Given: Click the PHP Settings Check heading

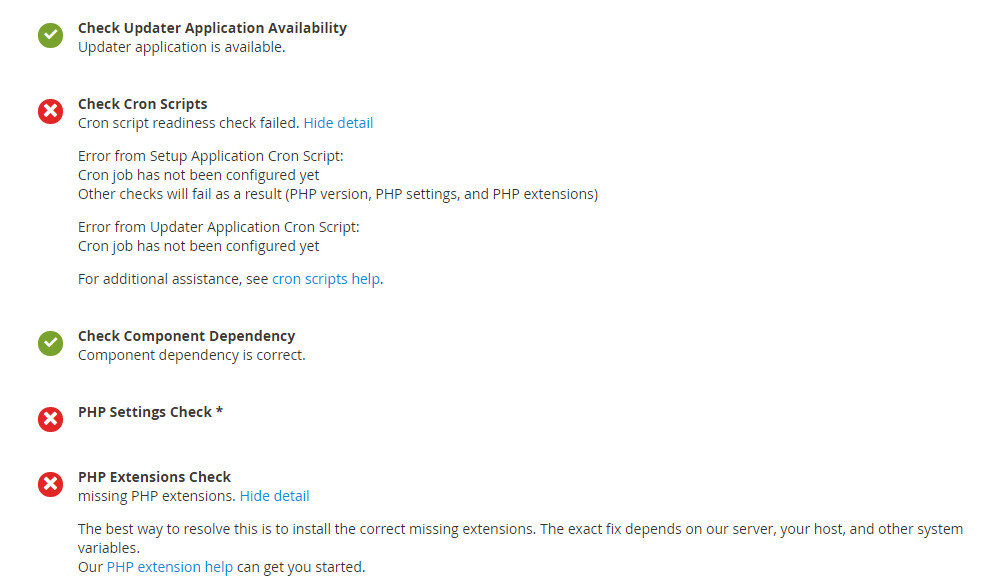Looking at the screenshot, I should point(150,412).
